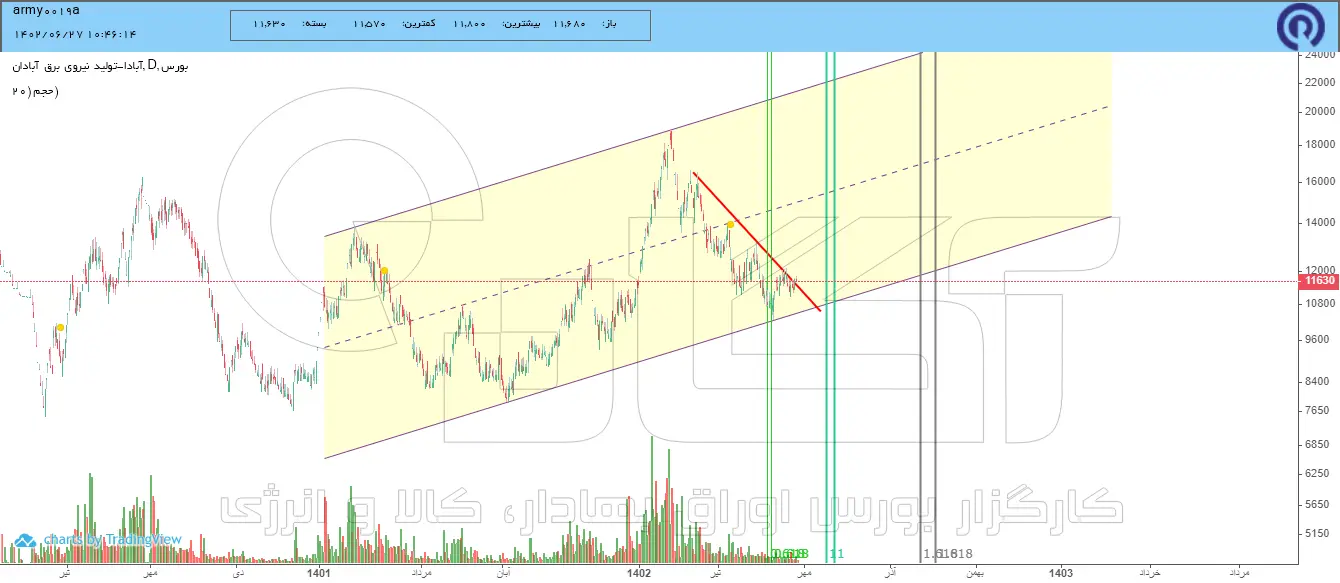Click the آبان month label on time axis

(x=502, y=573)
